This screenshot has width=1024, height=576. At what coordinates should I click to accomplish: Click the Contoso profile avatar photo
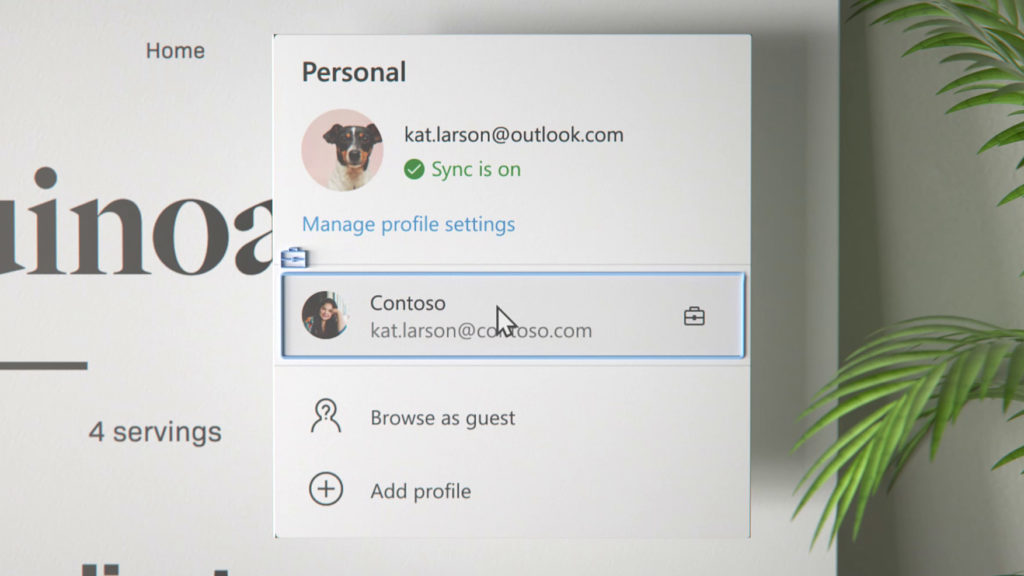pyautogui.click(x=325, y=315)
